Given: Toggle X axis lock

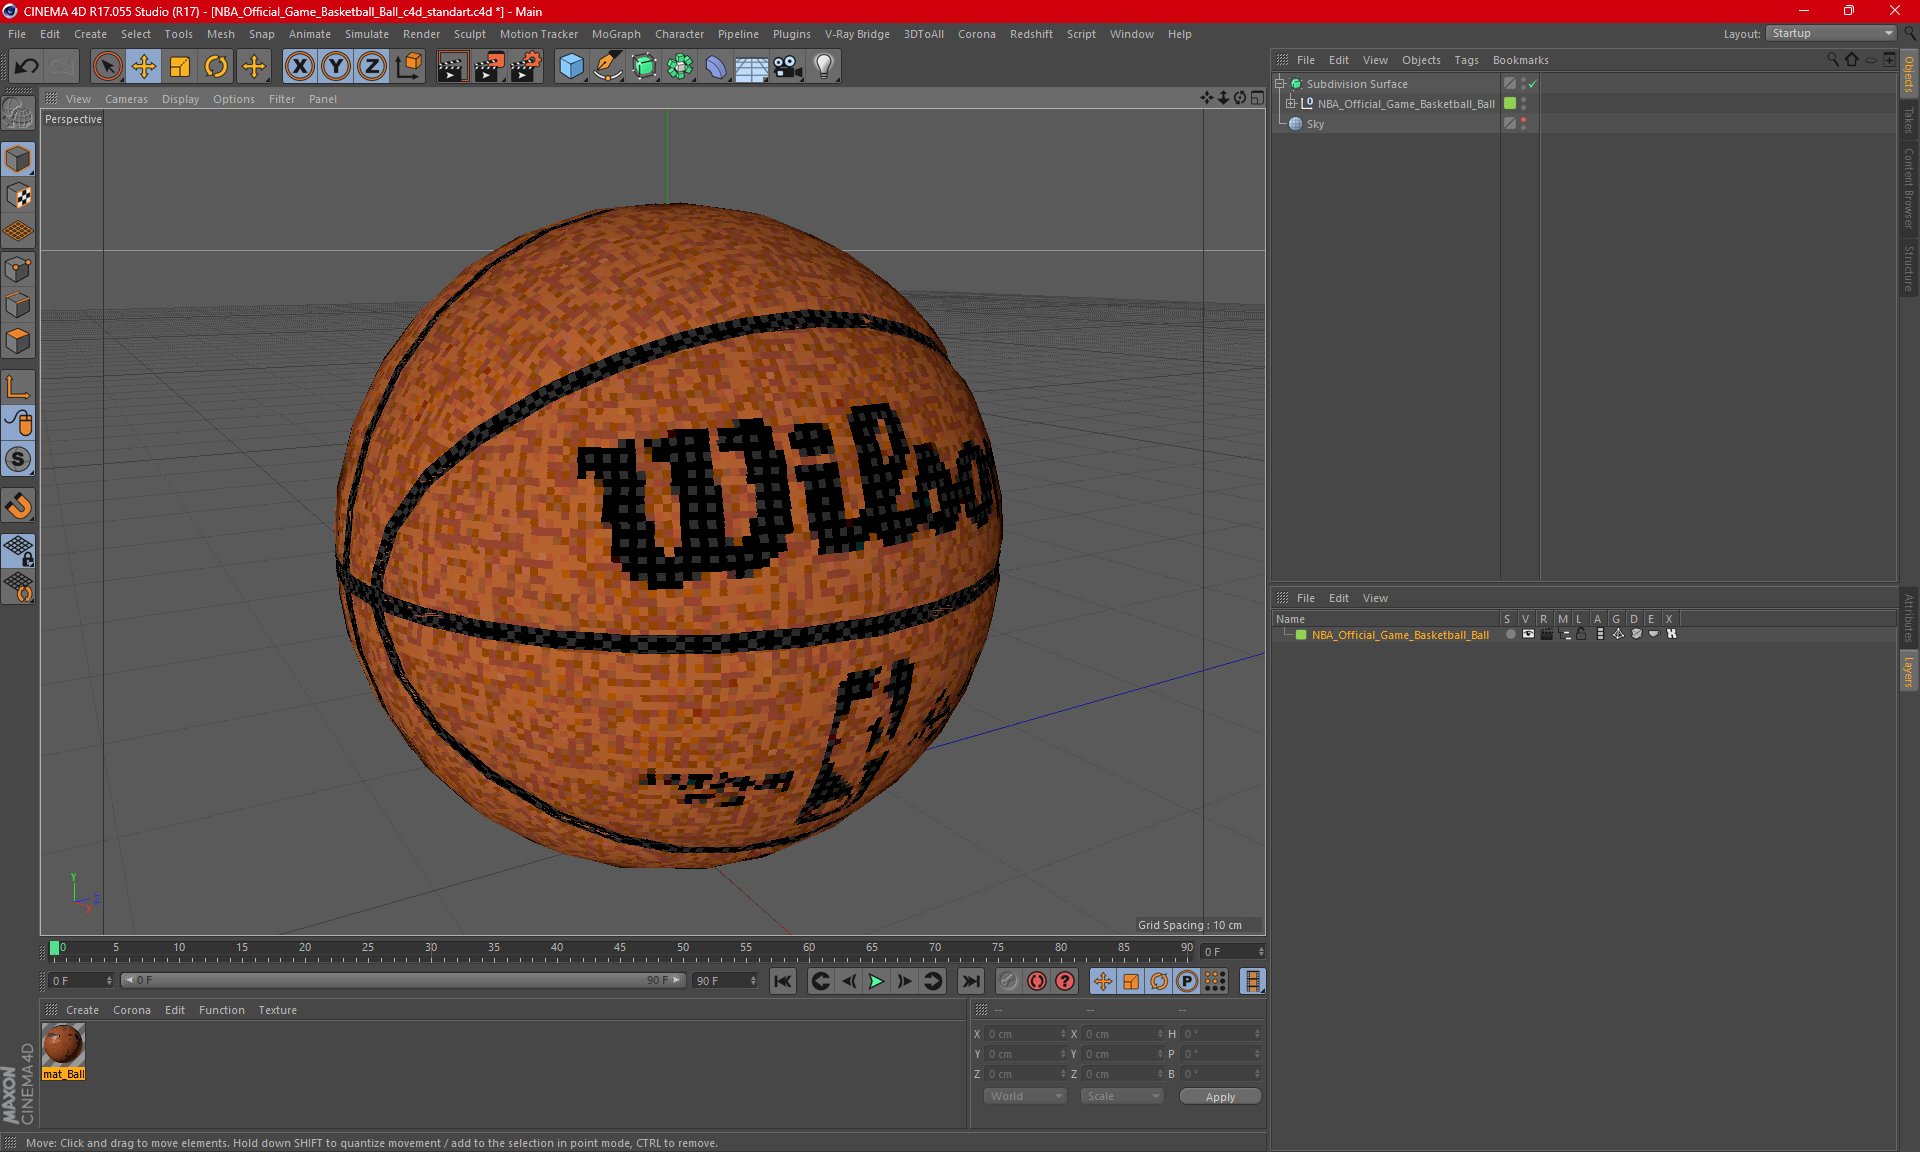Looking at the screenshot, I should (299, 67).
